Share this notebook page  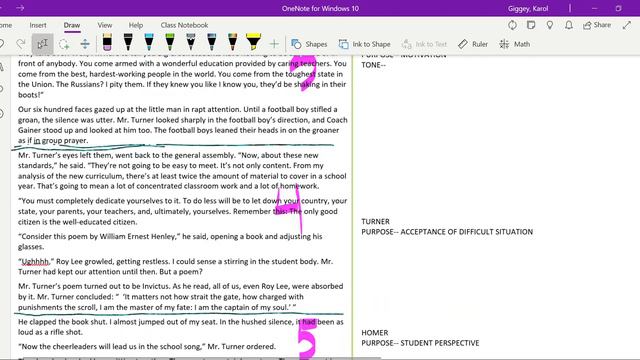[597, 25]
